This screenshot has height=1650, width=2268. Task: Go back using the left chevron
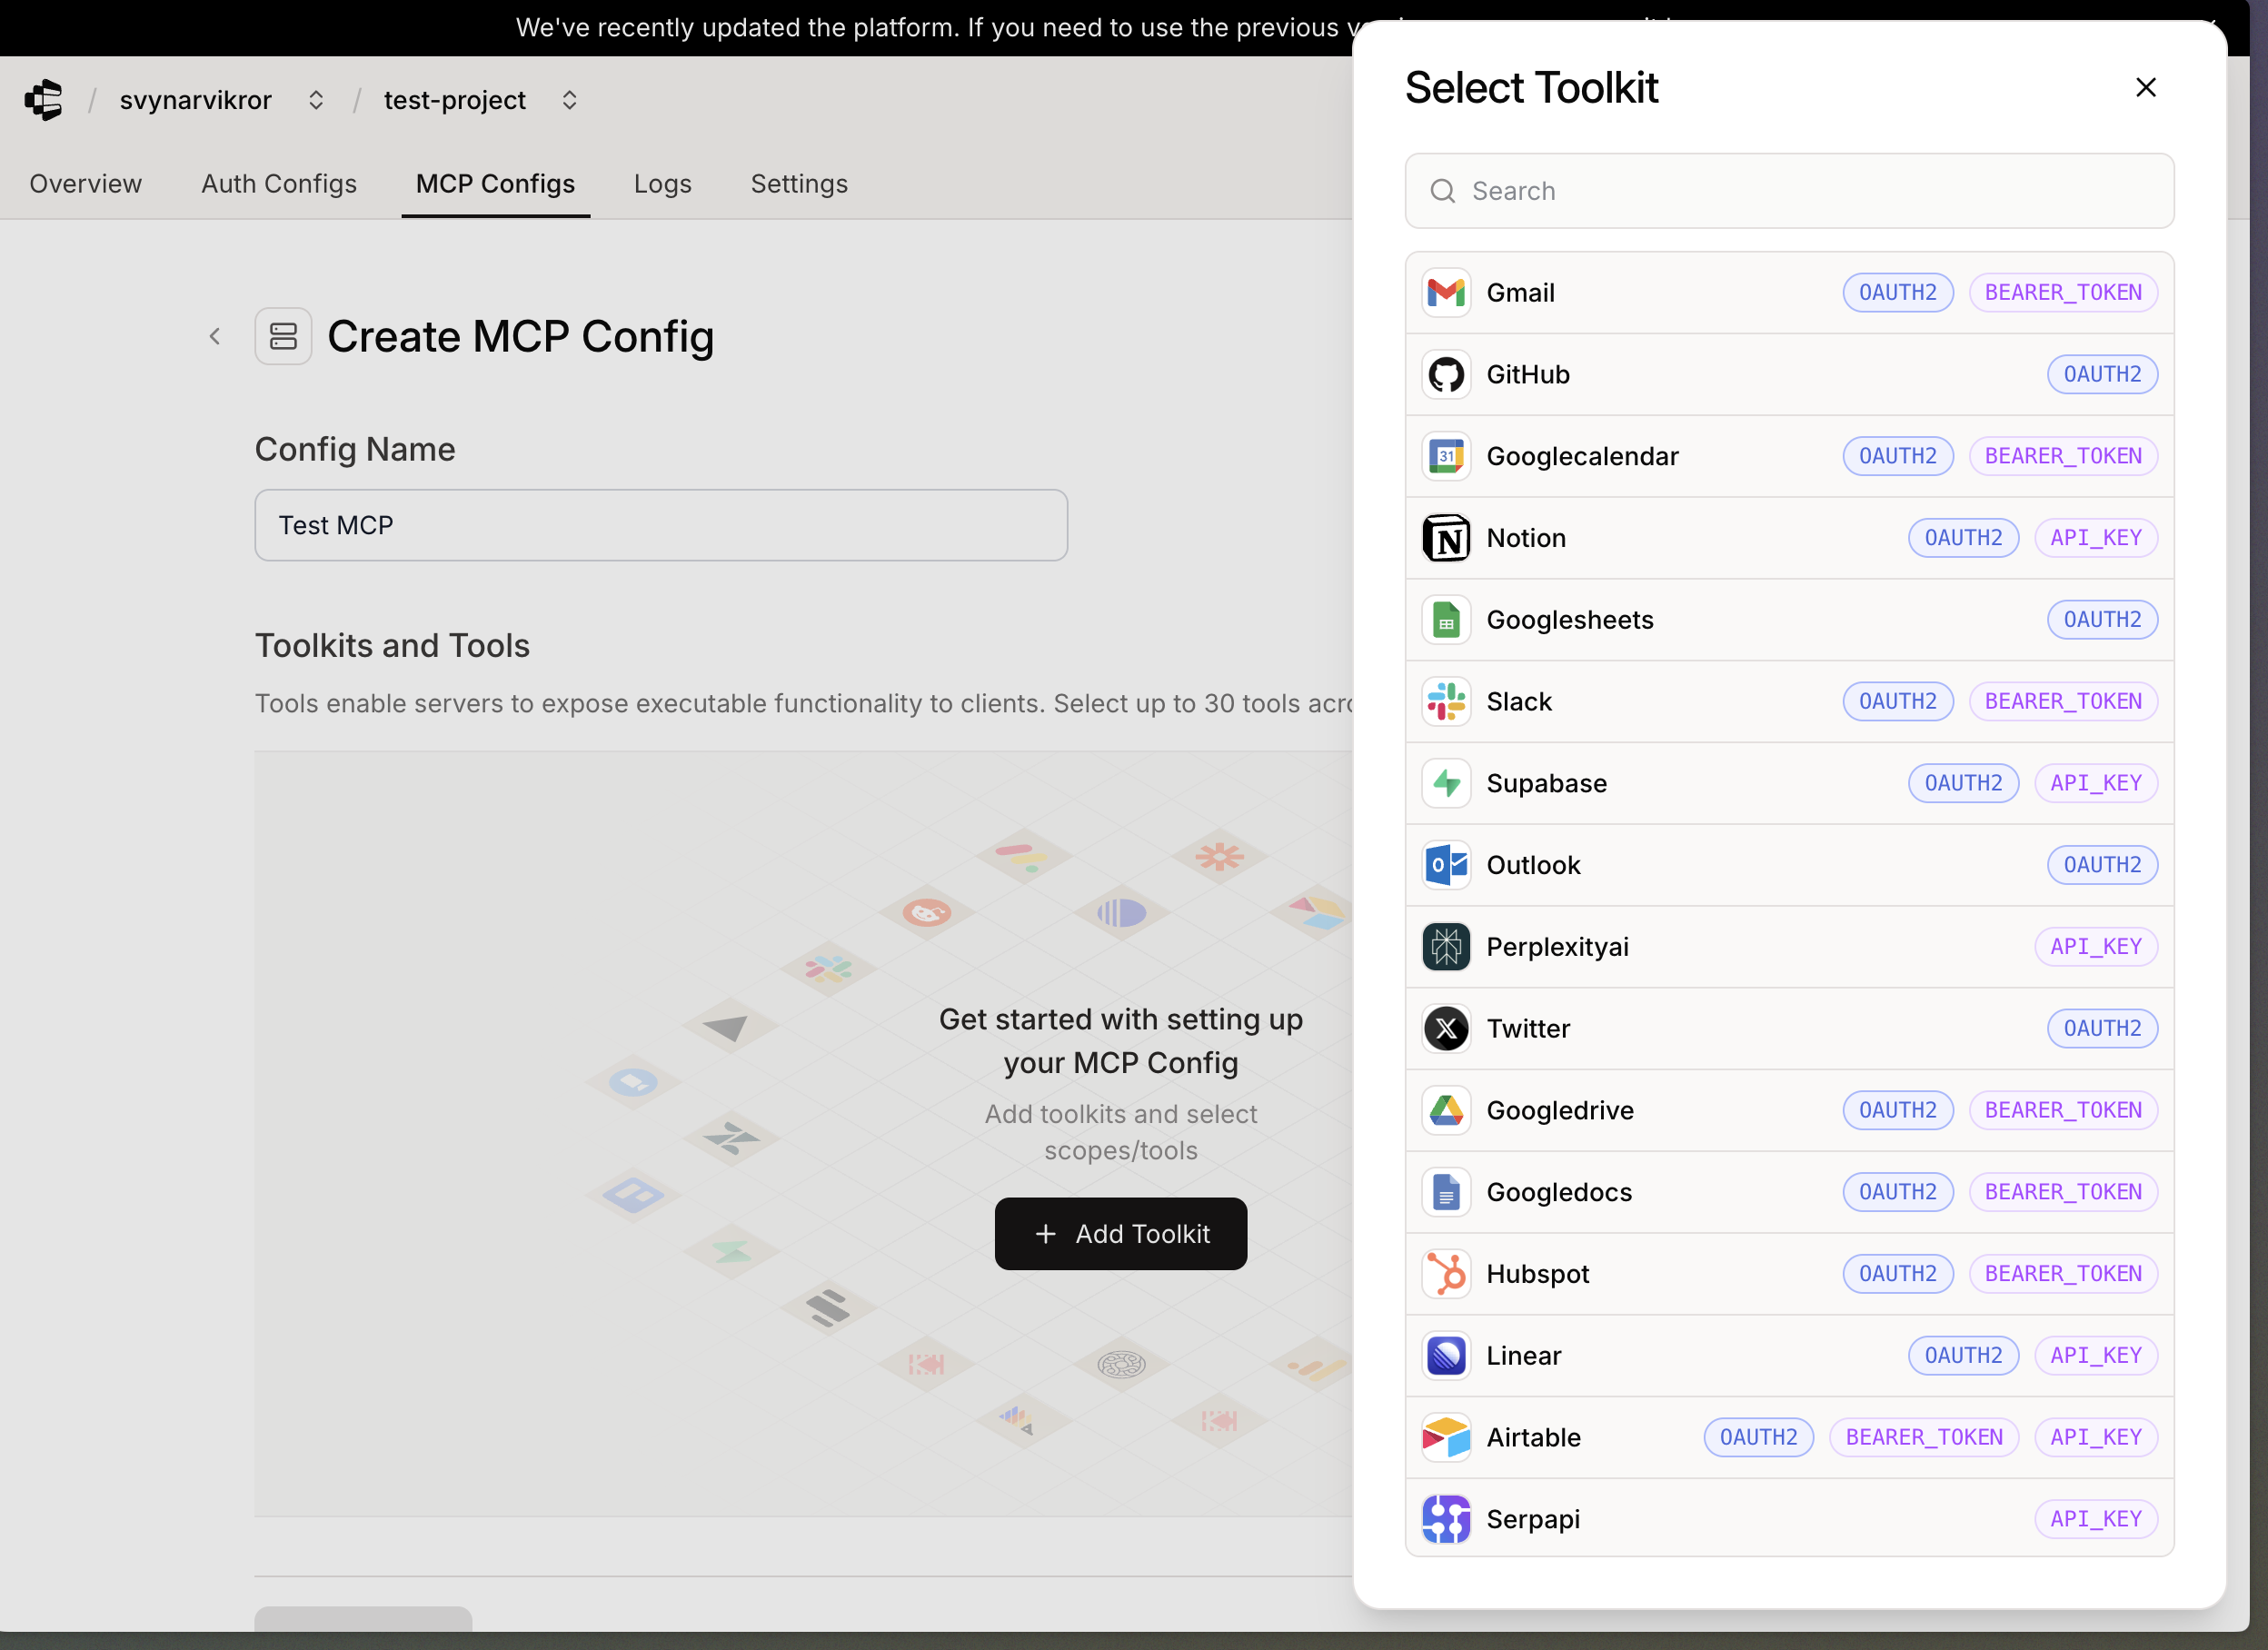pyautogui.click(x=215, y=337)
